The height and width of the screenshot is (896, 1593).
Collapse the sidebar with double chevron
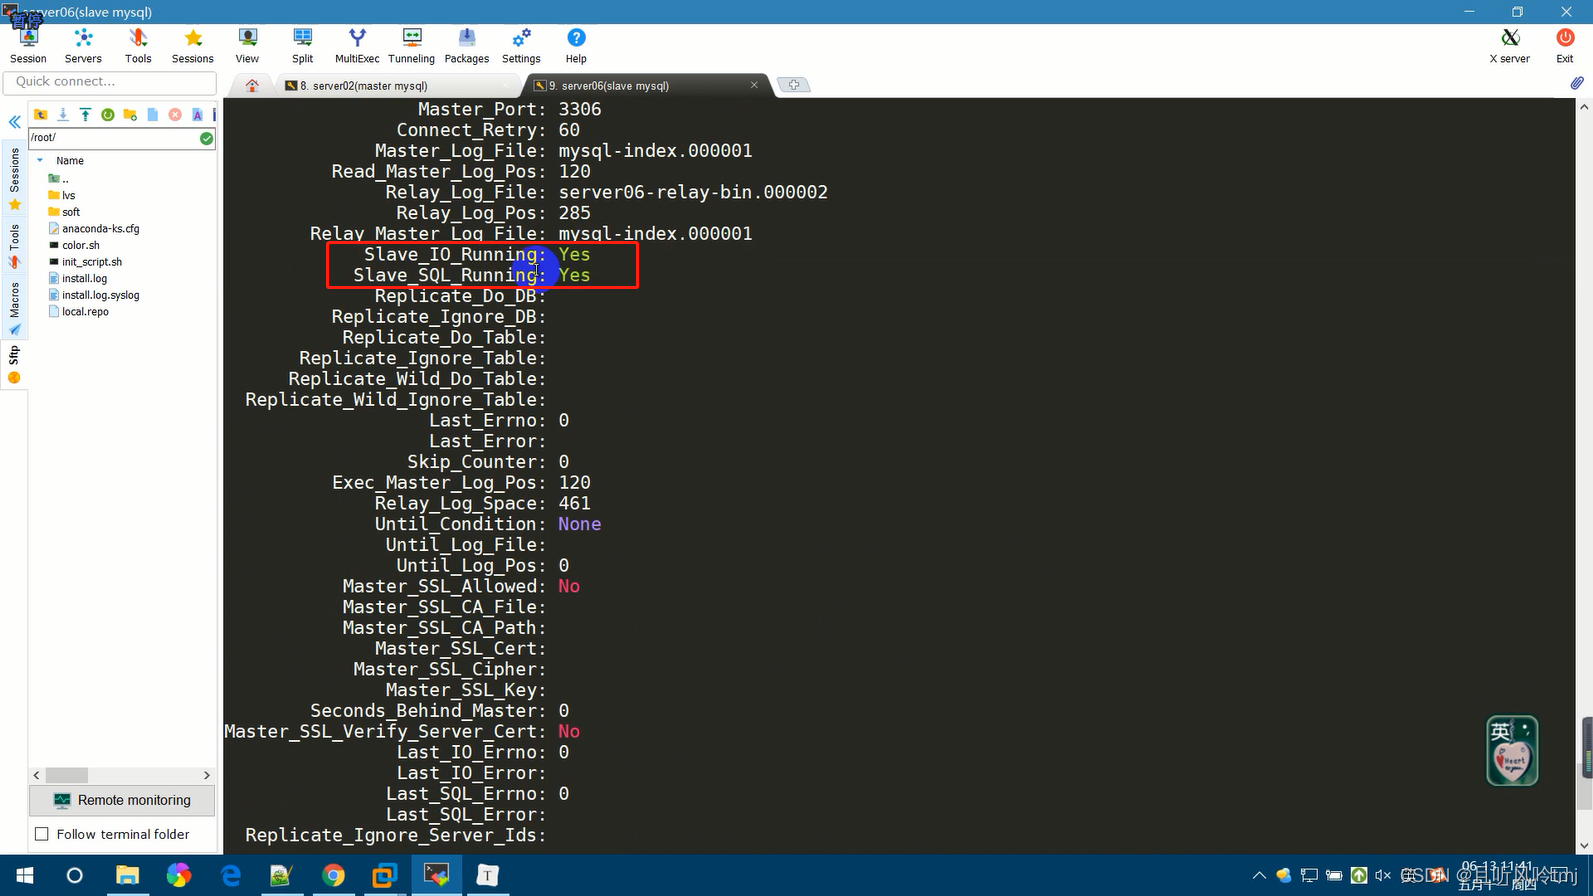tap(15, 122)
